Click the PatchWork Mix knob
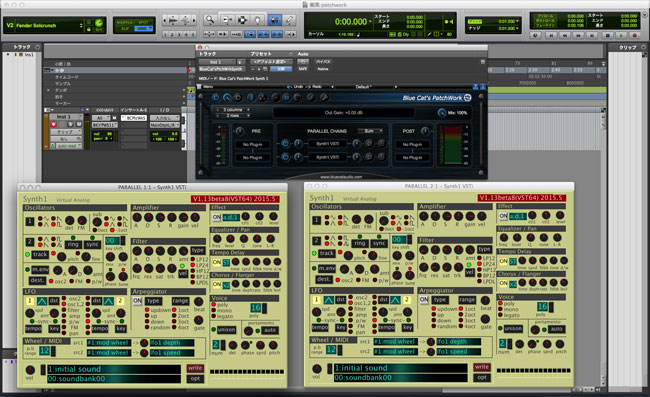The image size is (650, 397). (442, 113)
